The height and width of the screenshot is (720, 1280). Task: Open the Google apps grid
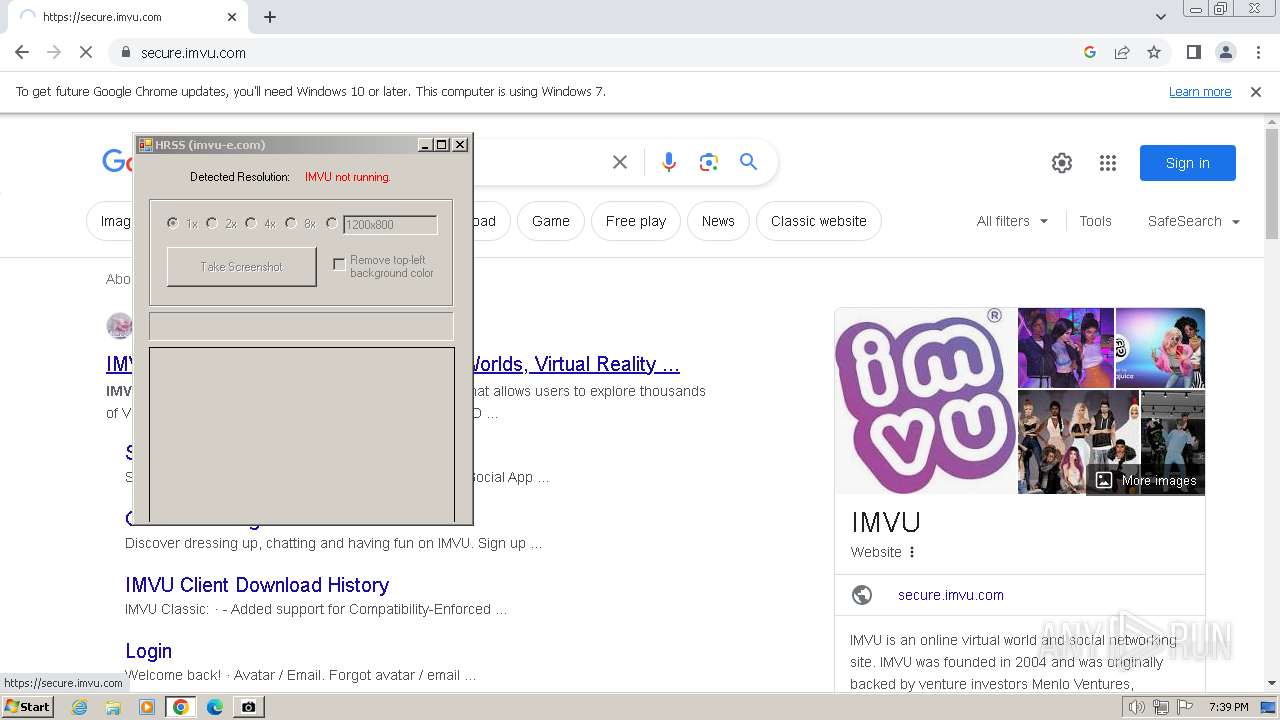(x=1107, y=163)
